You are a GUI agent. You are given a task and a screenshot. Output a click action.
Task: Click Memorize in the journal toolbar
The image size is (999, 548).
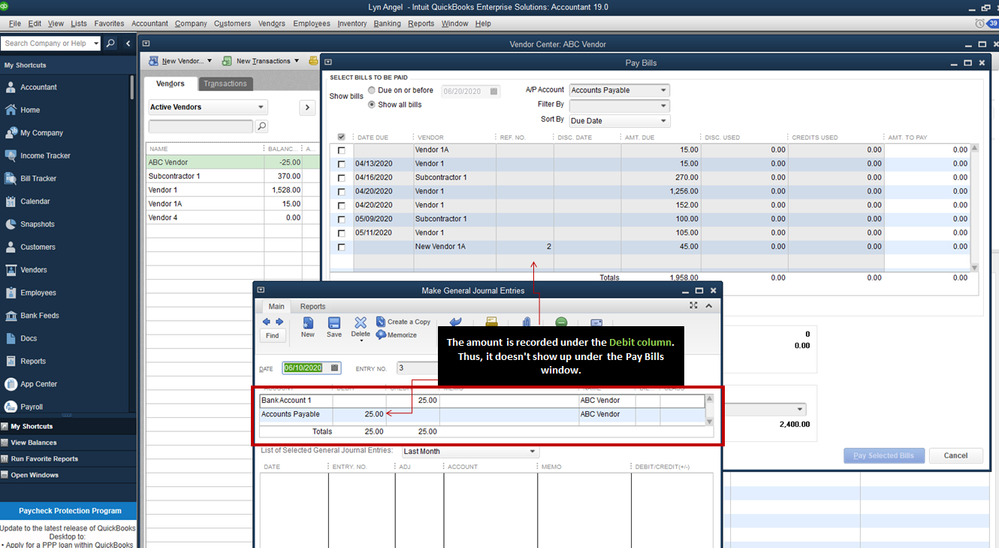click(396, 335)
